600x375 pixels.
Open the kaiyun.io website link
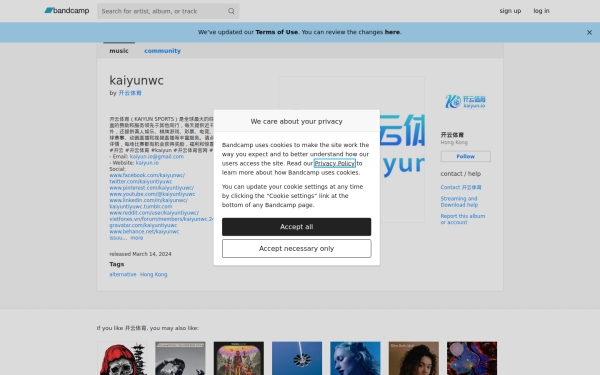point(147,163)
